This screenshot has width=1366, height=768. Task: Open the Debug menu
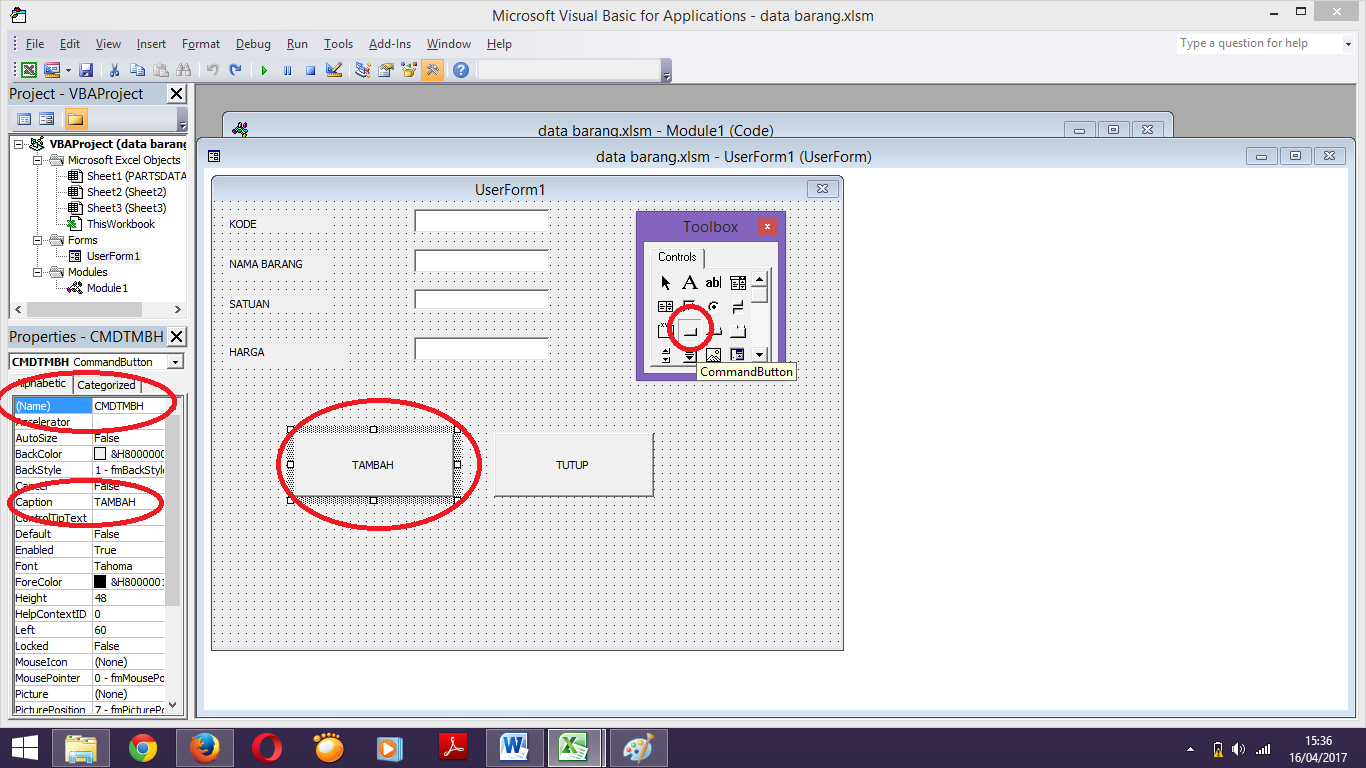point(253,43)
